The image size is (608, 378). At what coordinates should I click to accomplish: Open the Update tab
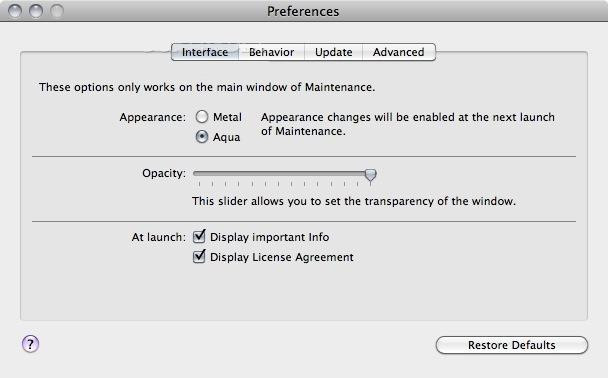pos(333,52)
